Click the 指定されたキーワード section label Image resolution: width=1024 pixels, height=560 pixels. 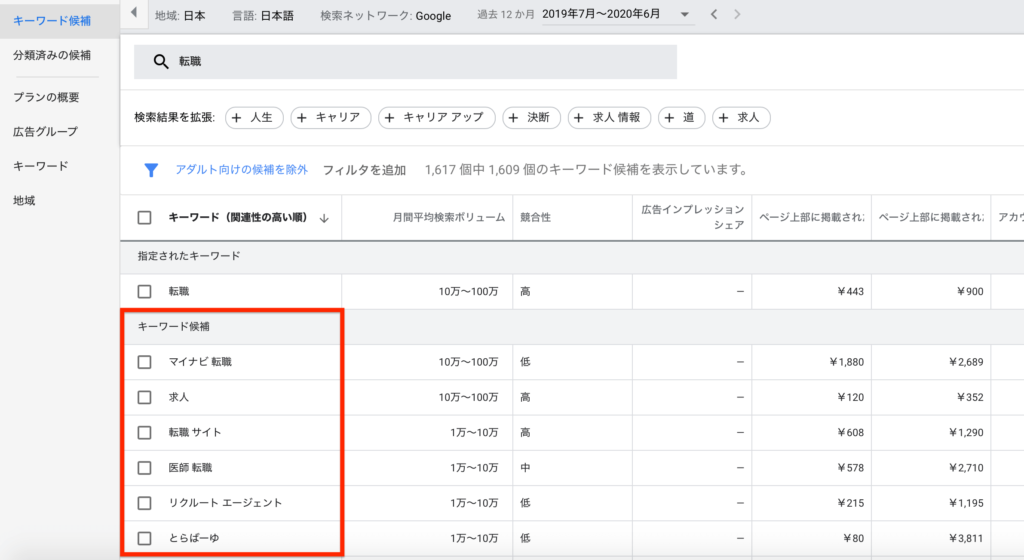189,257
